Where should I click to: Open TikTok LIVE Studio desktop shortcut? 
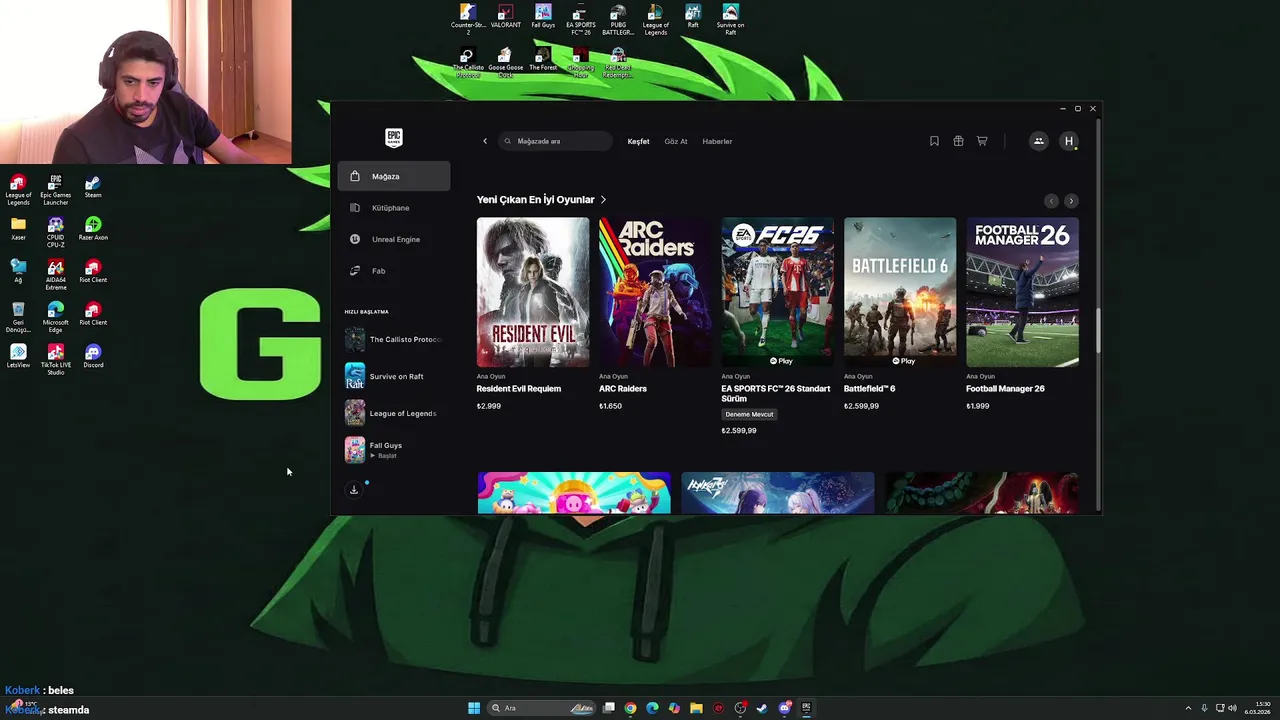(x=55, y=360)
